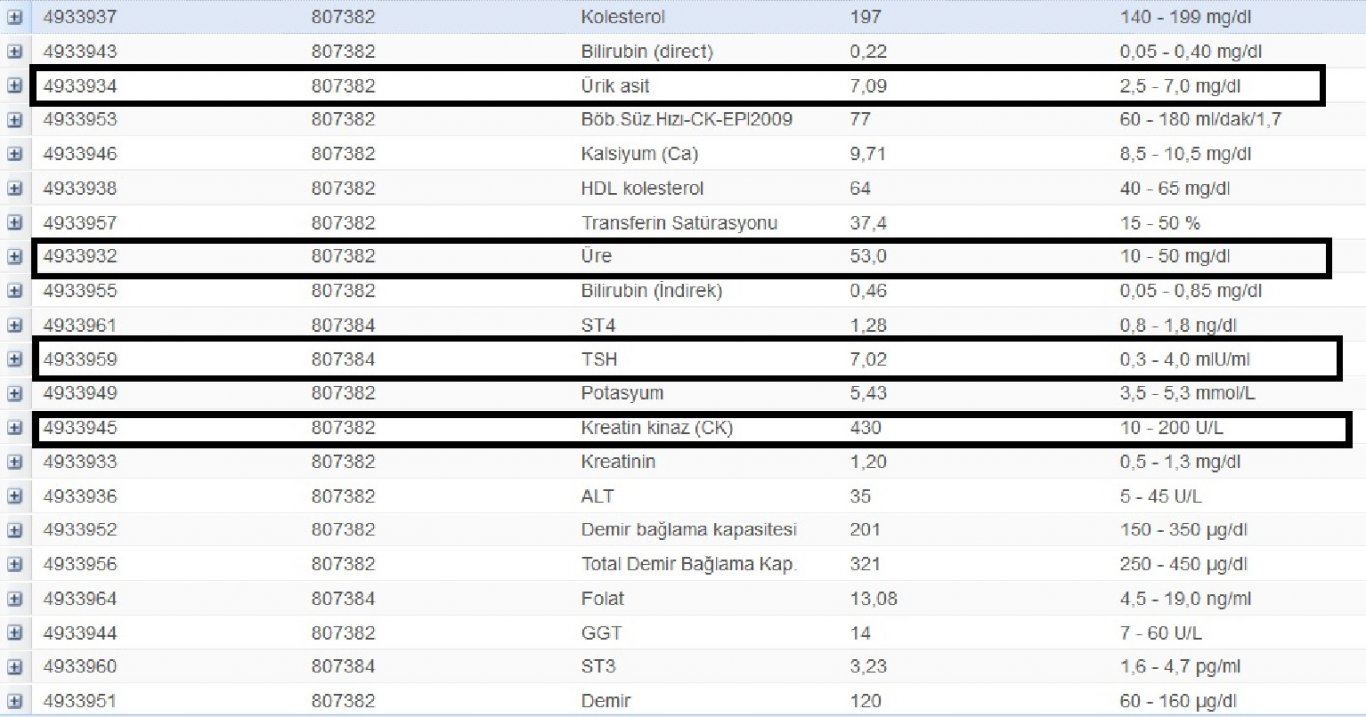
Task: Click the CK result value 430
Action: point(865,428)
